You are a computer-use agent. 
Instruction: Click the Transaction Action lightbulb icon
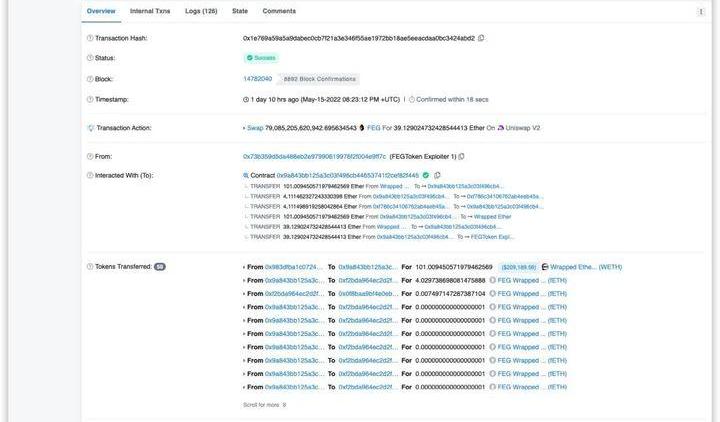click(90, 128)
